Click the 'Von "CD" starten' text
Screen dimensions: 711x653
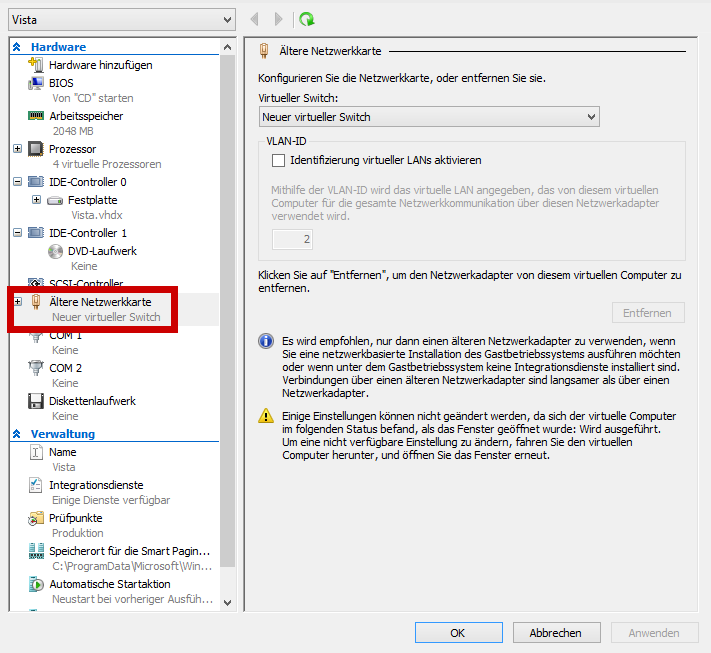pos(93,98)
